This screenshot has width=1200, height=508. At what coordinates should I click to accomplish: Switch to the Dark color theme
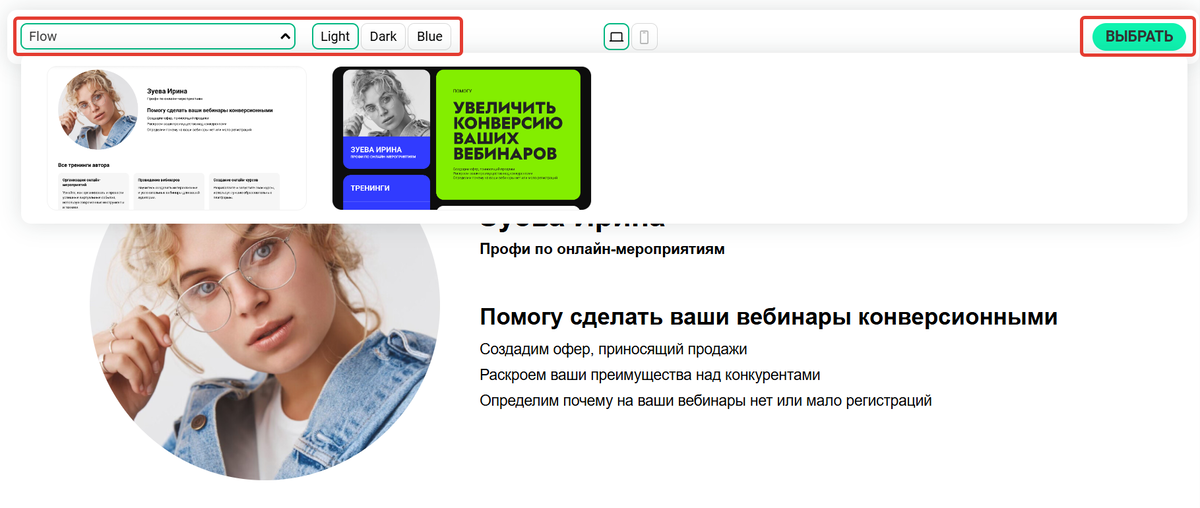[383, 37]
